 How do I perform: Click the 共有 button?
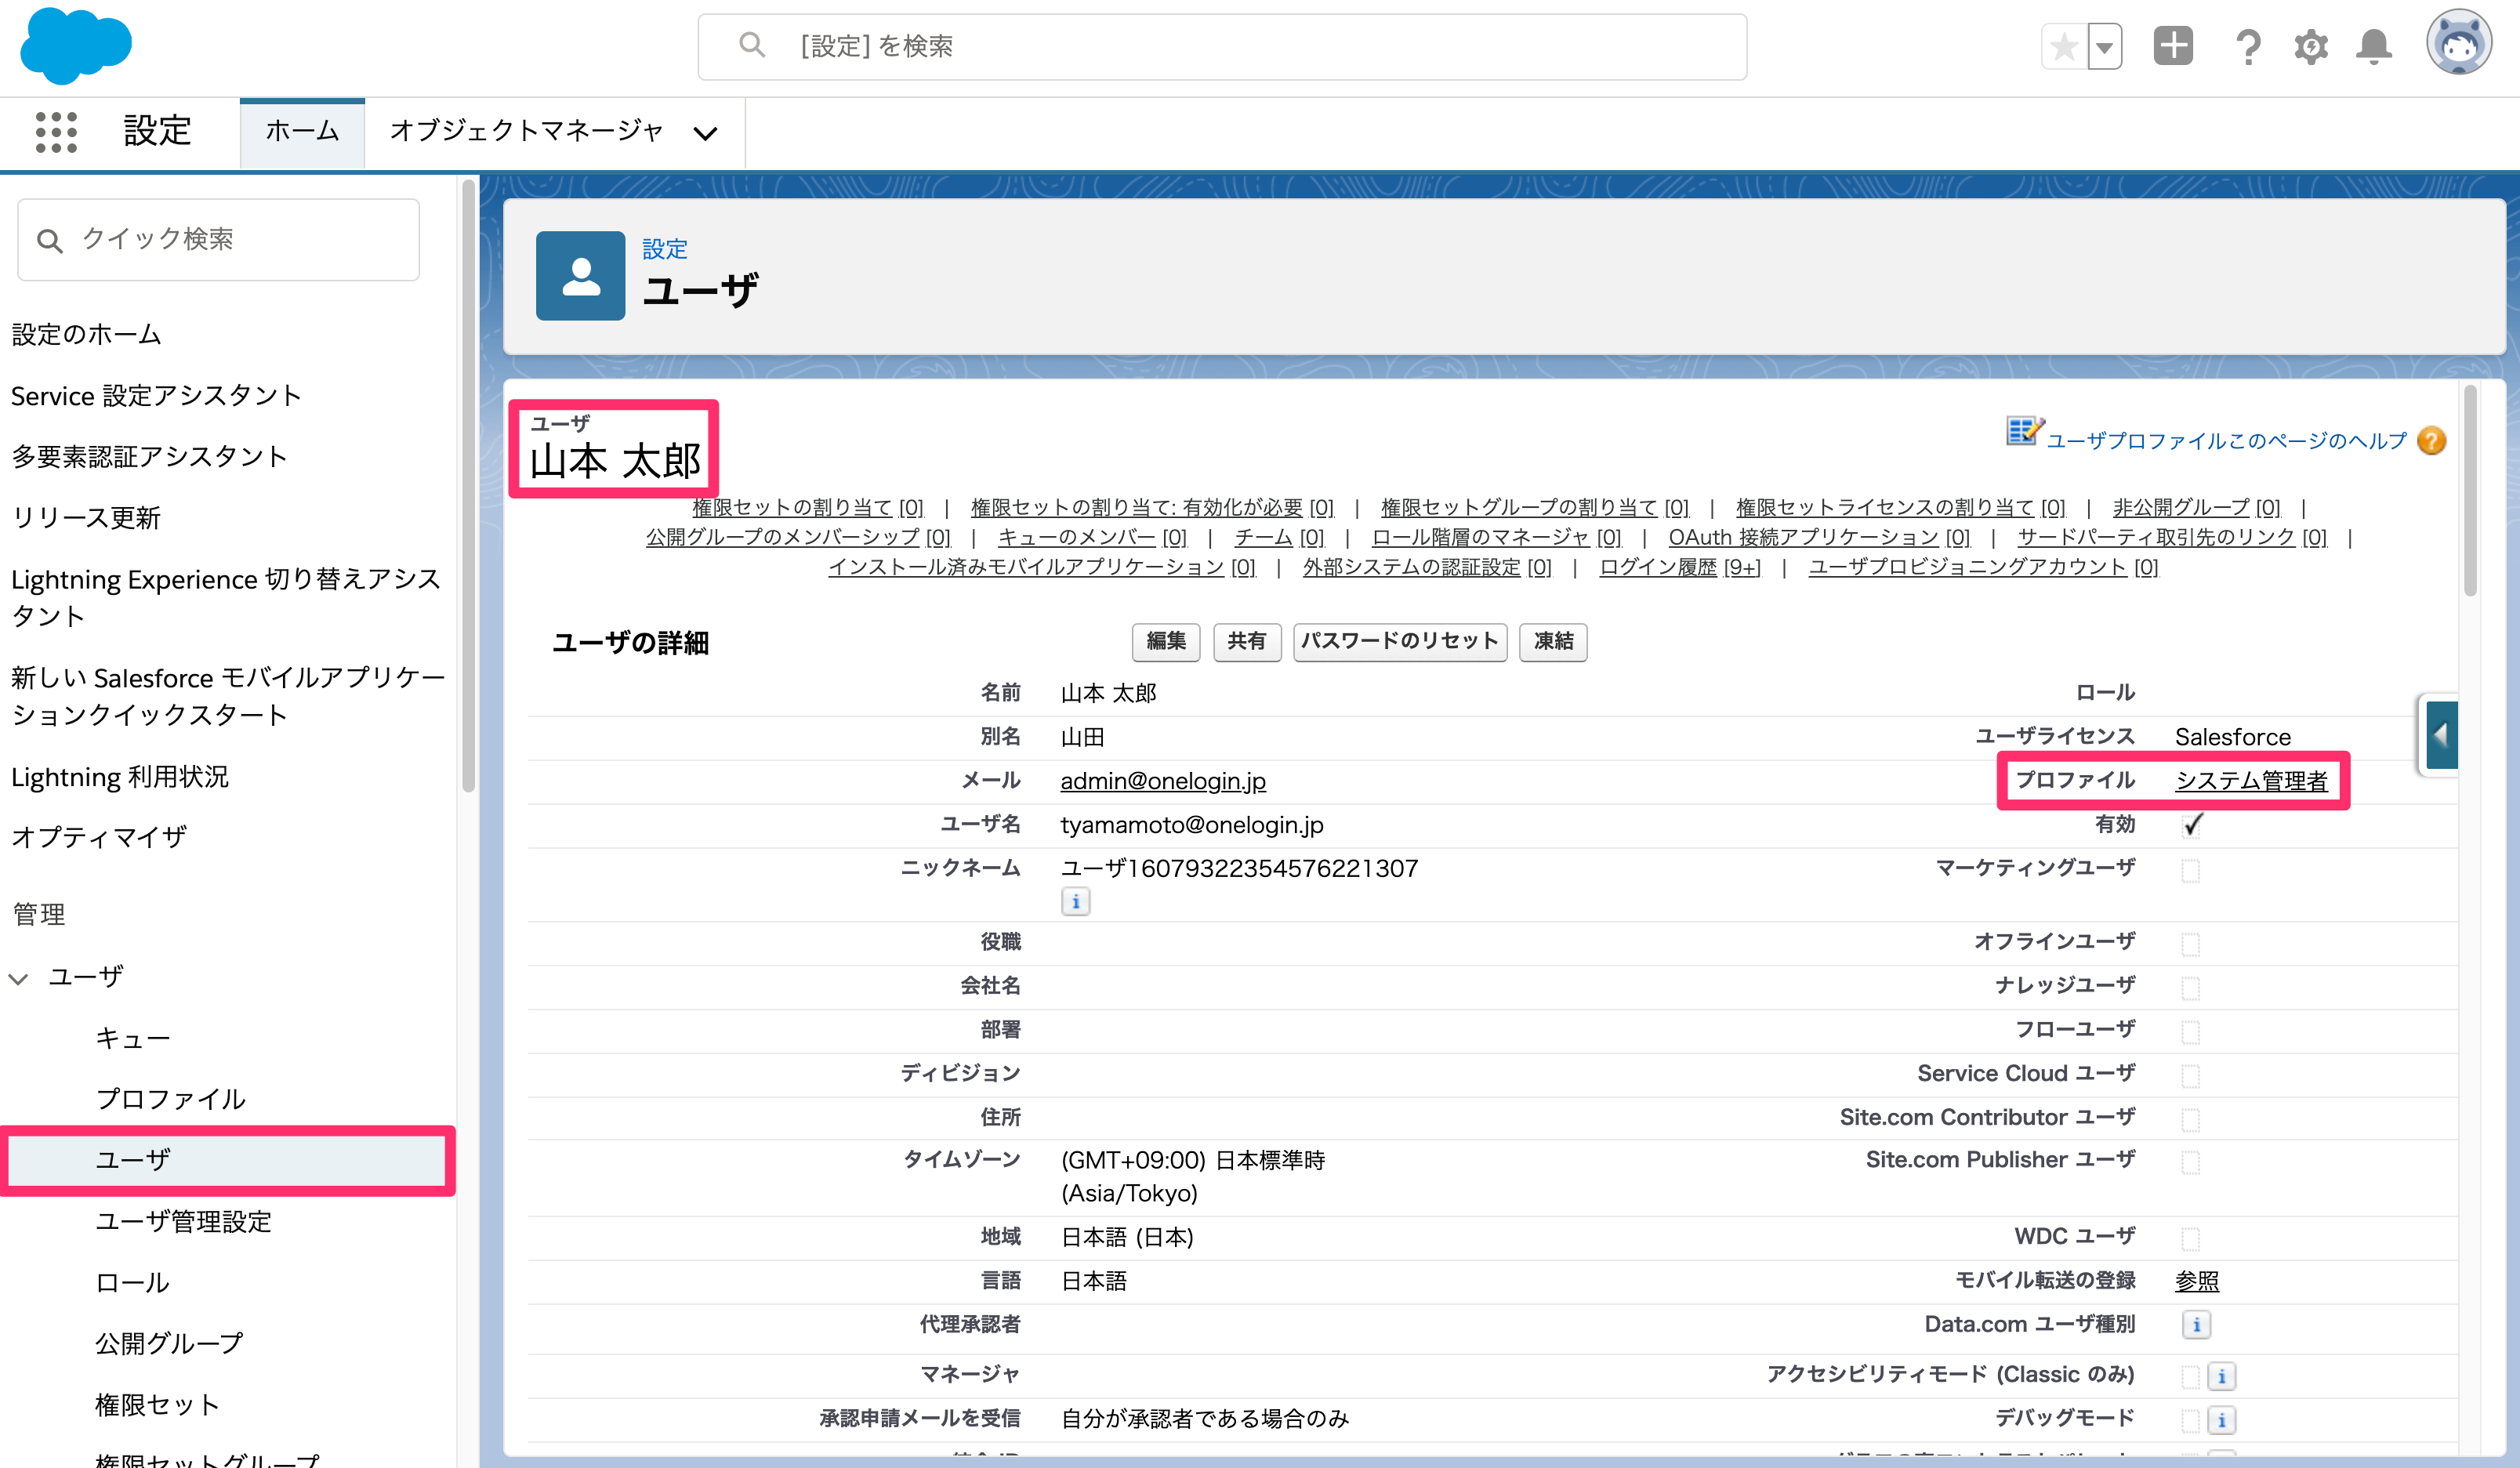1246,641
